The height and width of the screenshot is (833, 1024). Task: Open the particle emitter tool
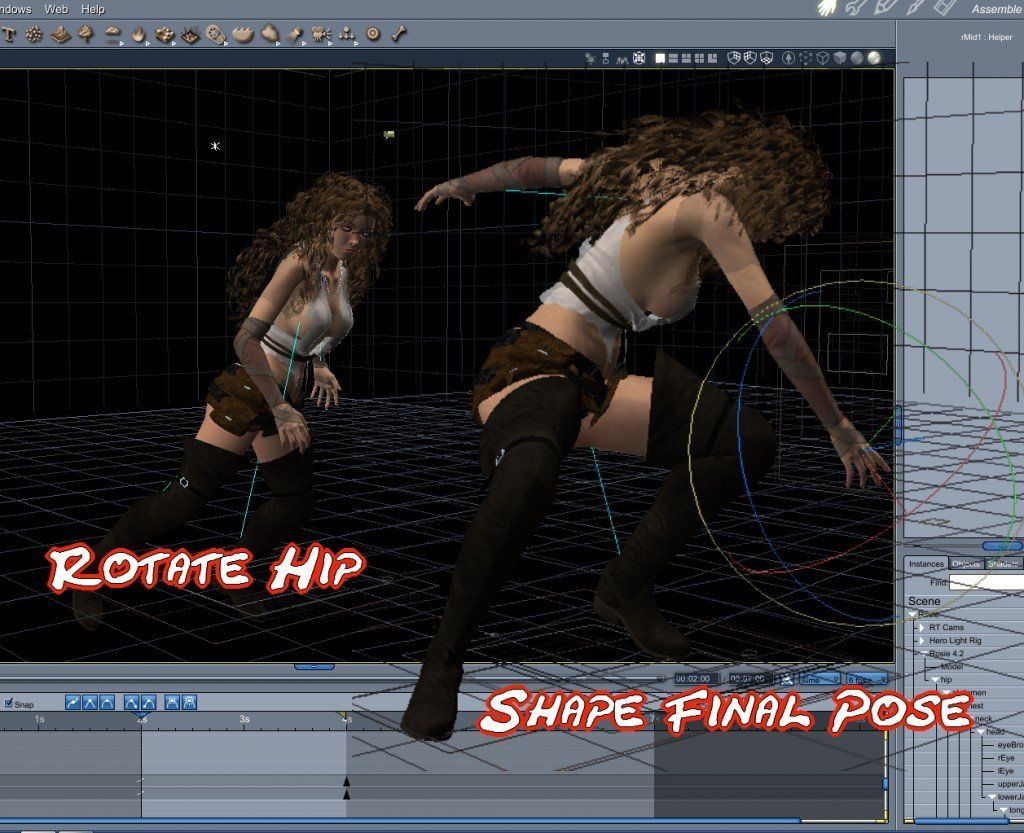point(33,35)
